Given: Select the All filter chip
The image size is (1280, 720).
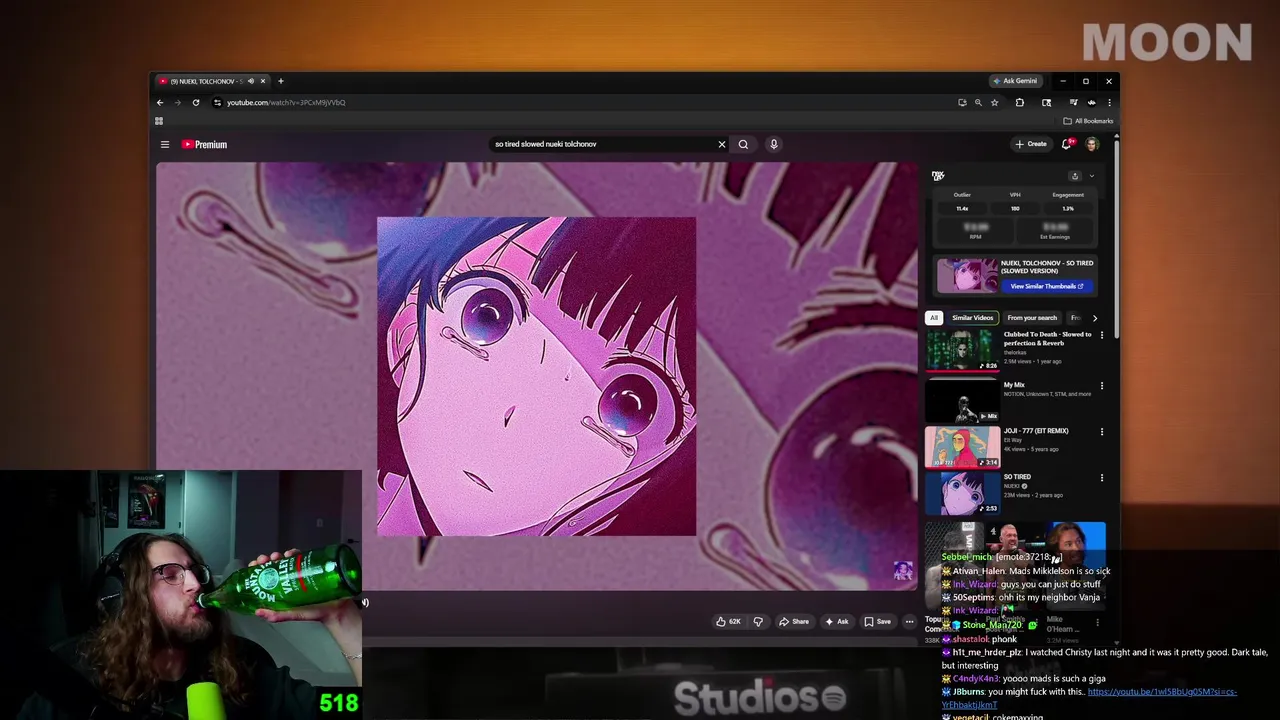Looking at the screenshot, I should click(934, 318).
